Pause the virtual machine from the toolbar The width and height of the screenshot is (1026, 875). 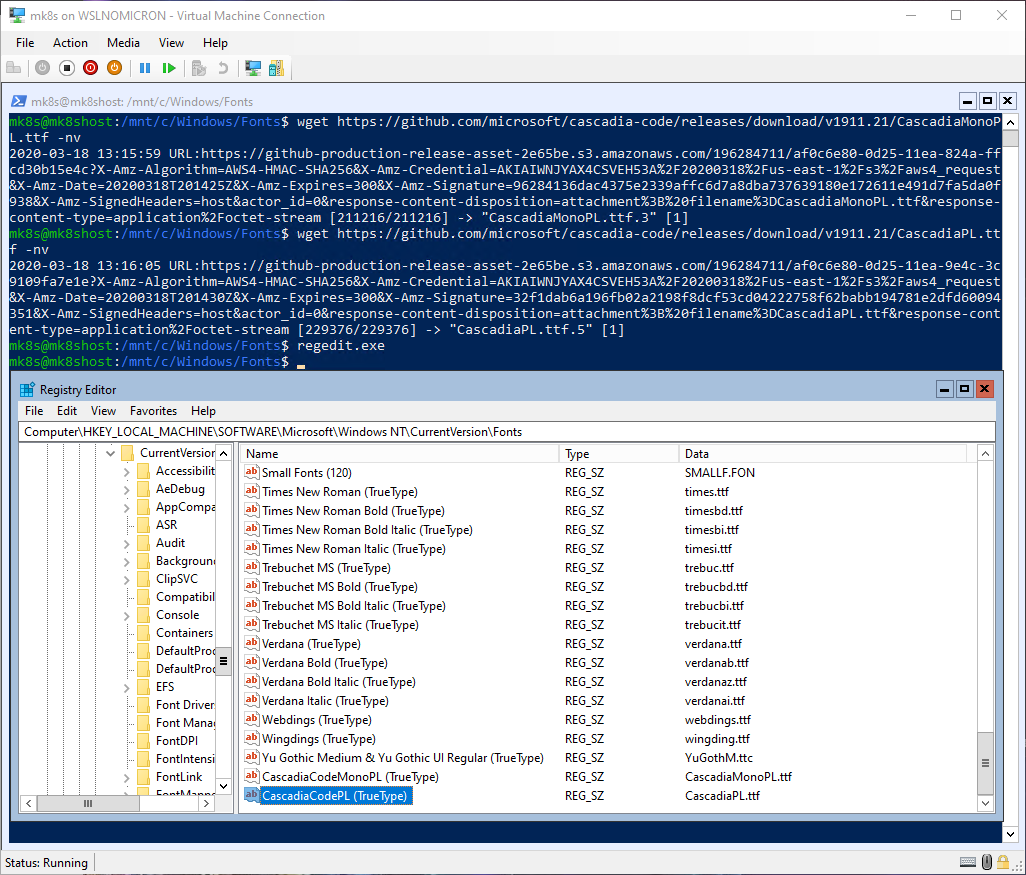tap(145, 68)
